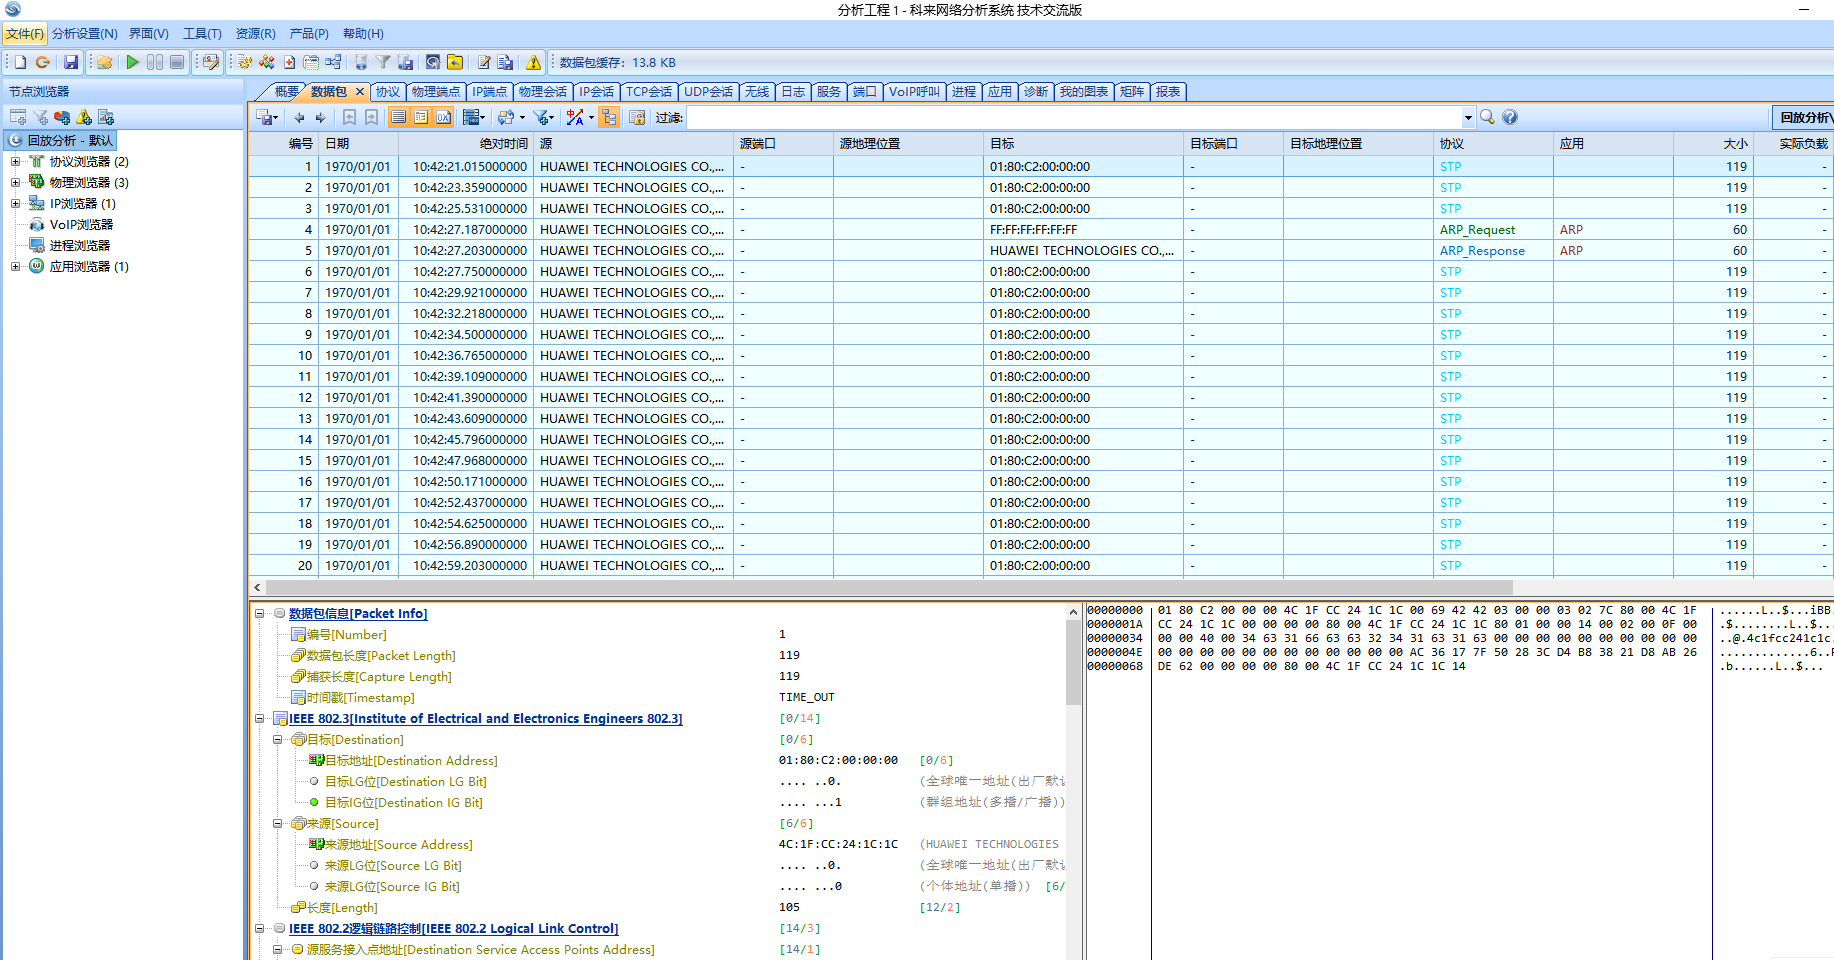Click the gray funnel filter icon in top toolbar

coord(383,62)
